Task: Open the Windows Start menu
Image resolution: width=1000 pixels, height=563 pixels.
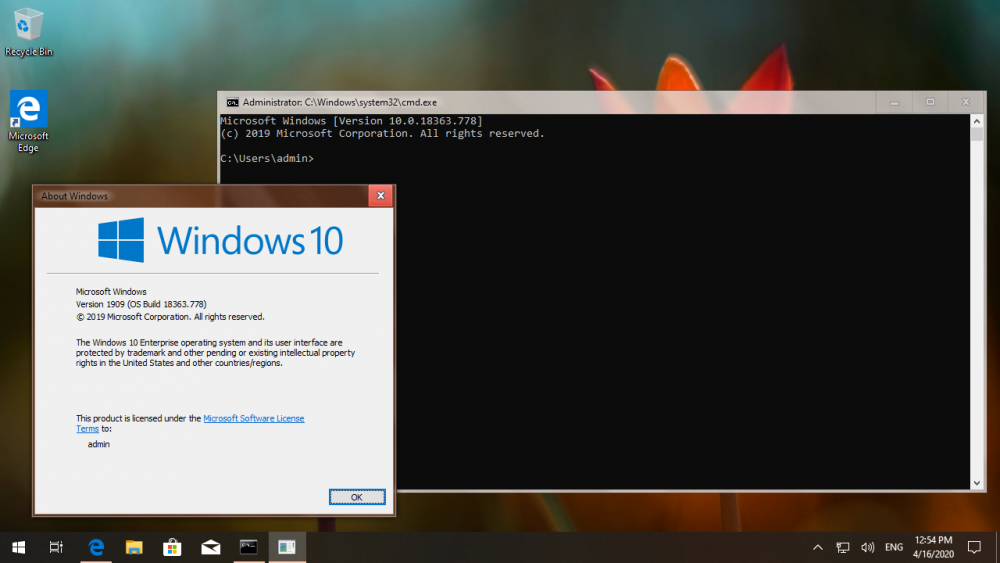Action: [x=18, y=547]
